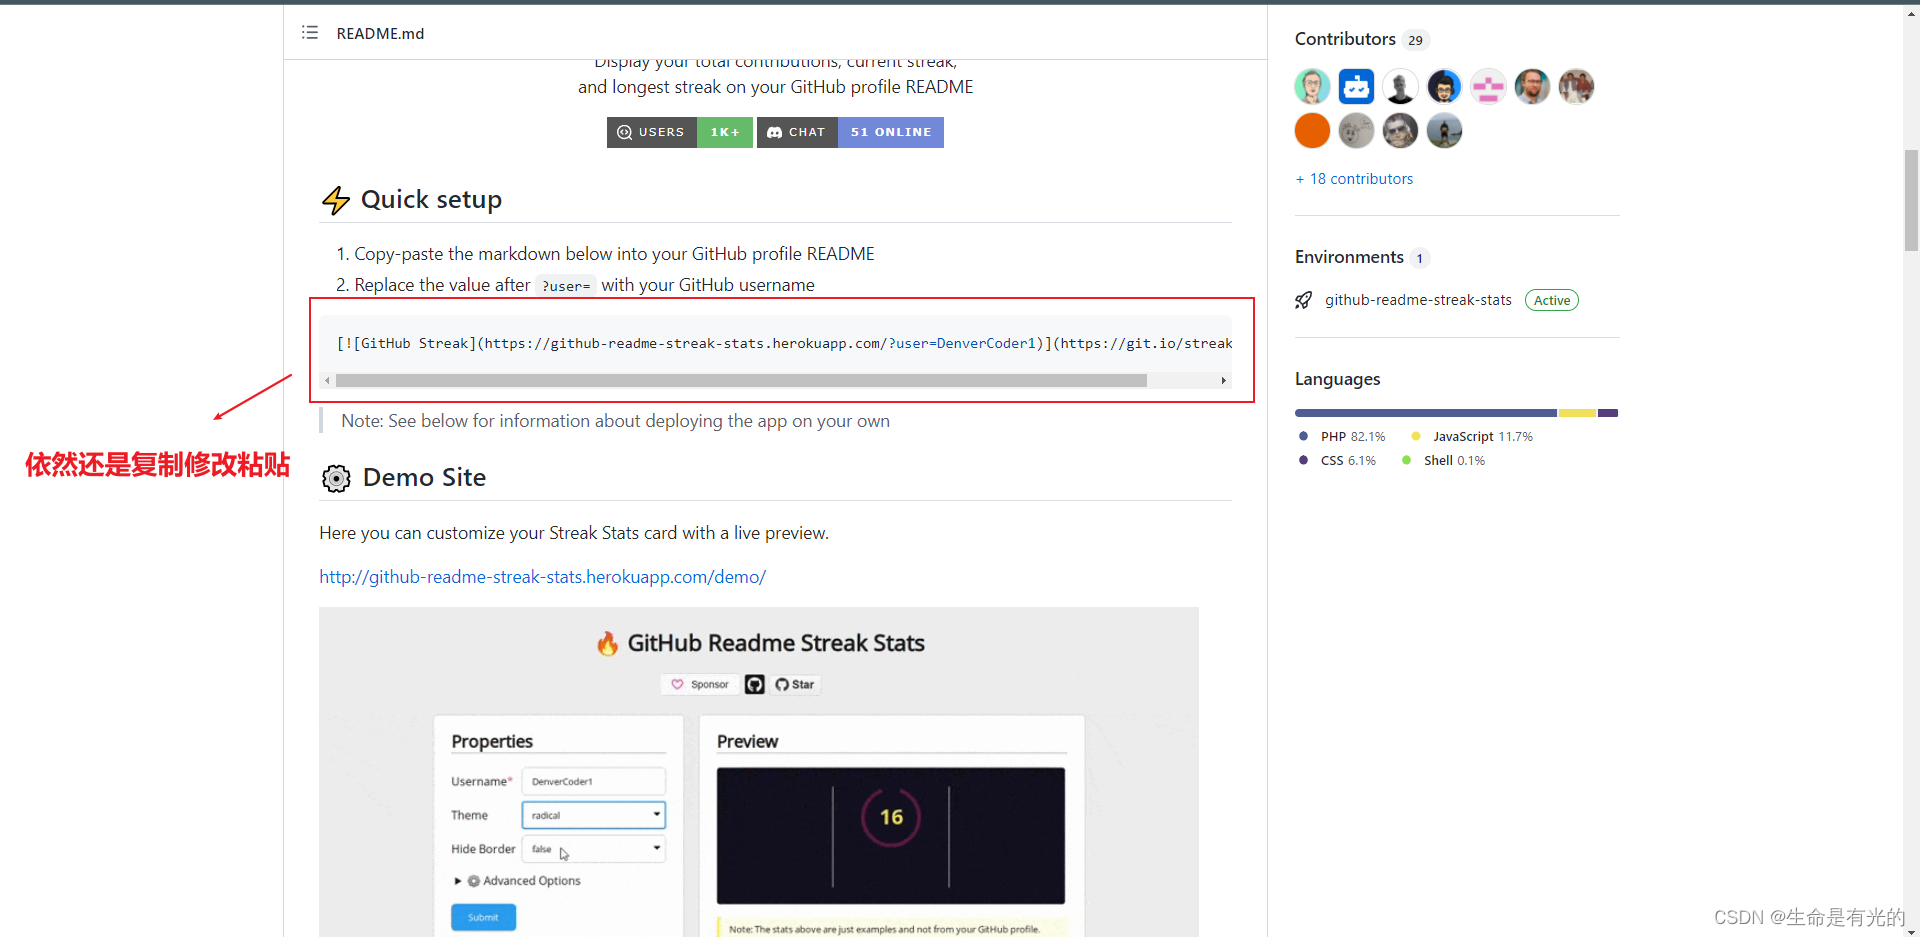Screen dimensions: 1920x937
Task: Click the code block right scroll arrow
Action: tap(1223, 381)
